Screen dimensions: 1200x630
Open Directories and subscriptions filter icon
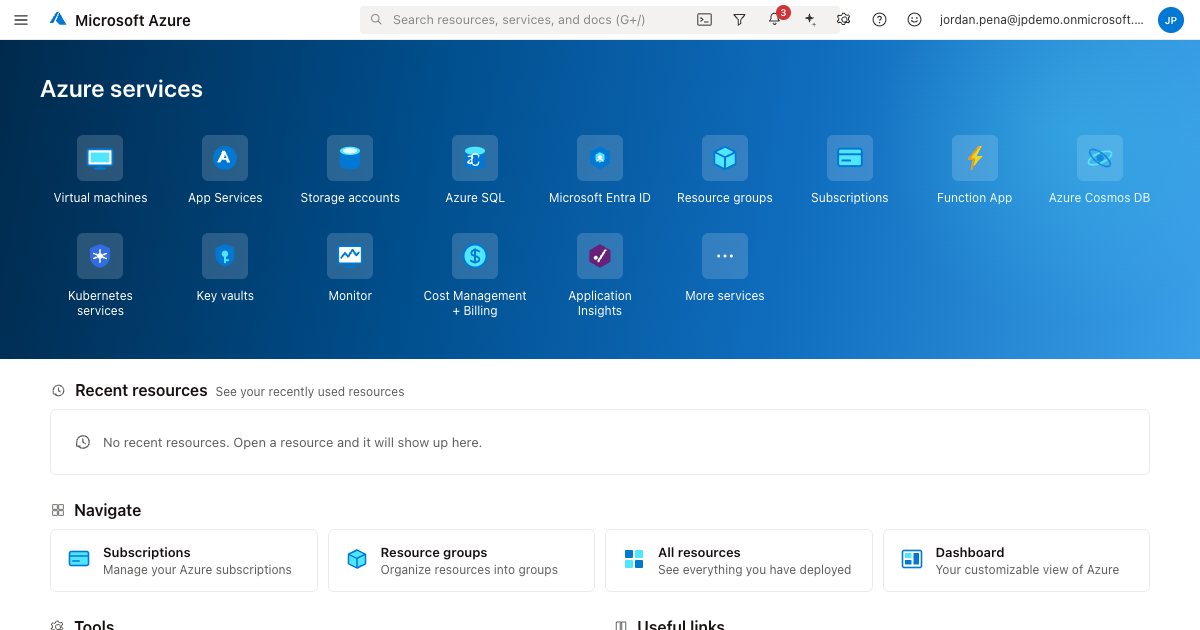(739, 19)
